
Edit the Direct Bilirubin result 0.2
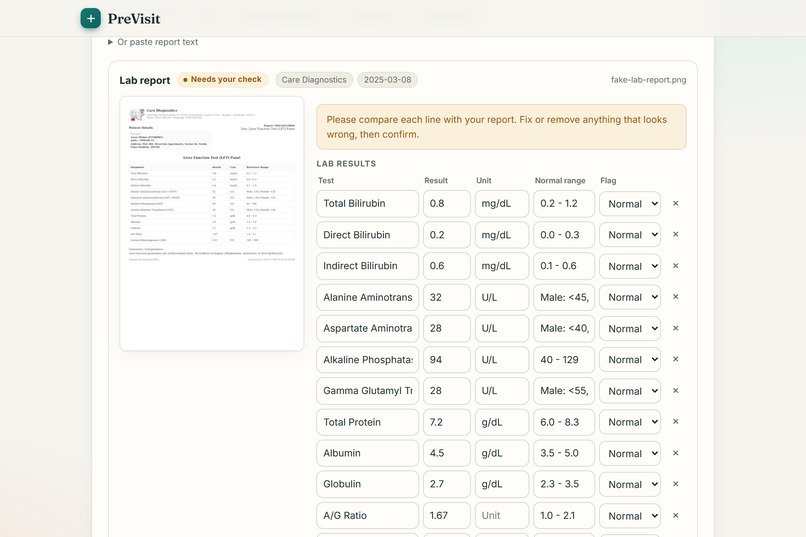(447, 235)
